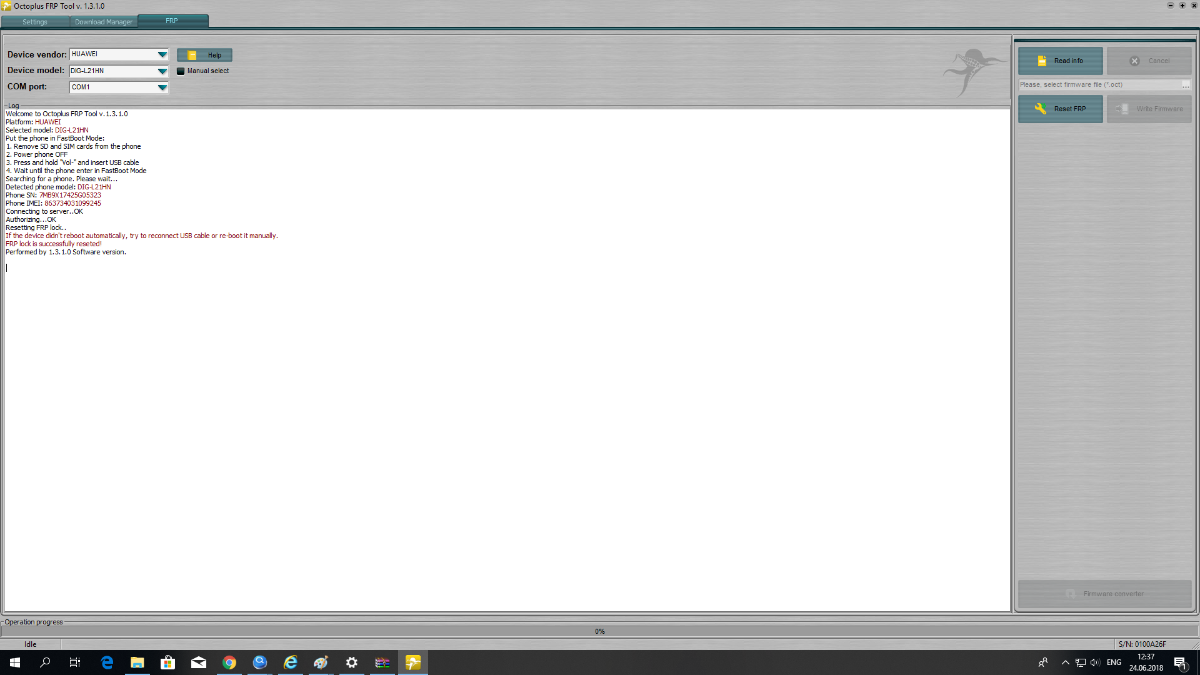
Task: Select the FRP tab
Action: click(x=173, y=21)
